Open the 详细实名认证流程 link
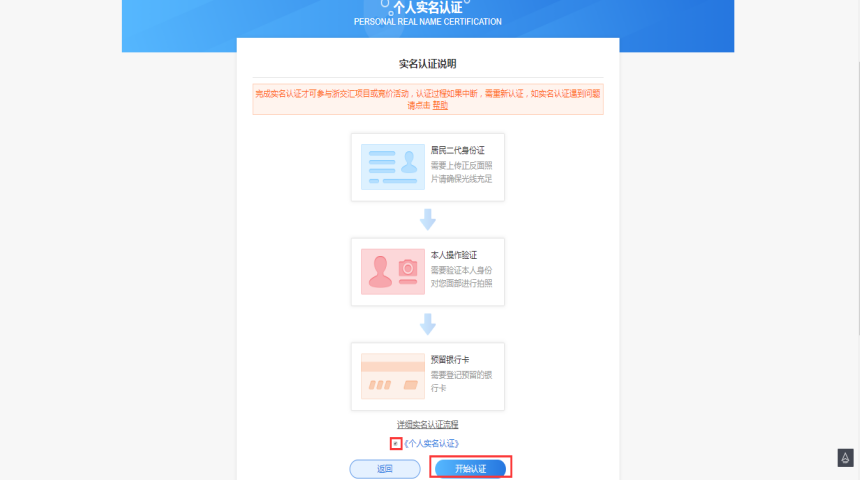This screenshot has width=860, height=480. tap(427, 425)
